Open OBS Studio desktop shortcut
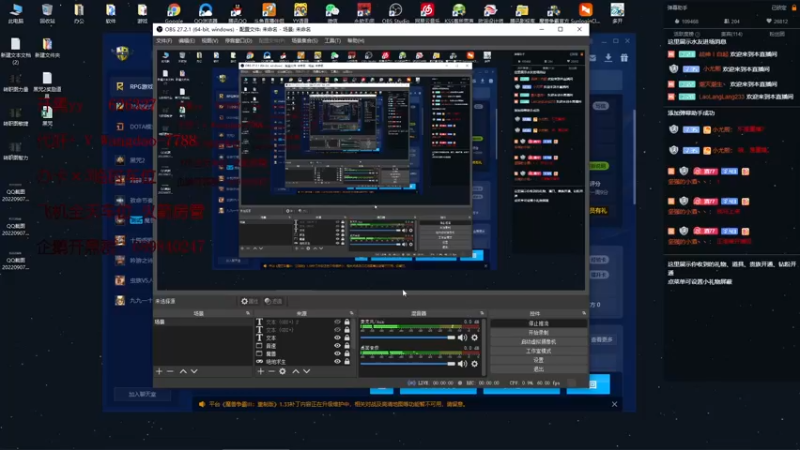 [x=395, y=13]
